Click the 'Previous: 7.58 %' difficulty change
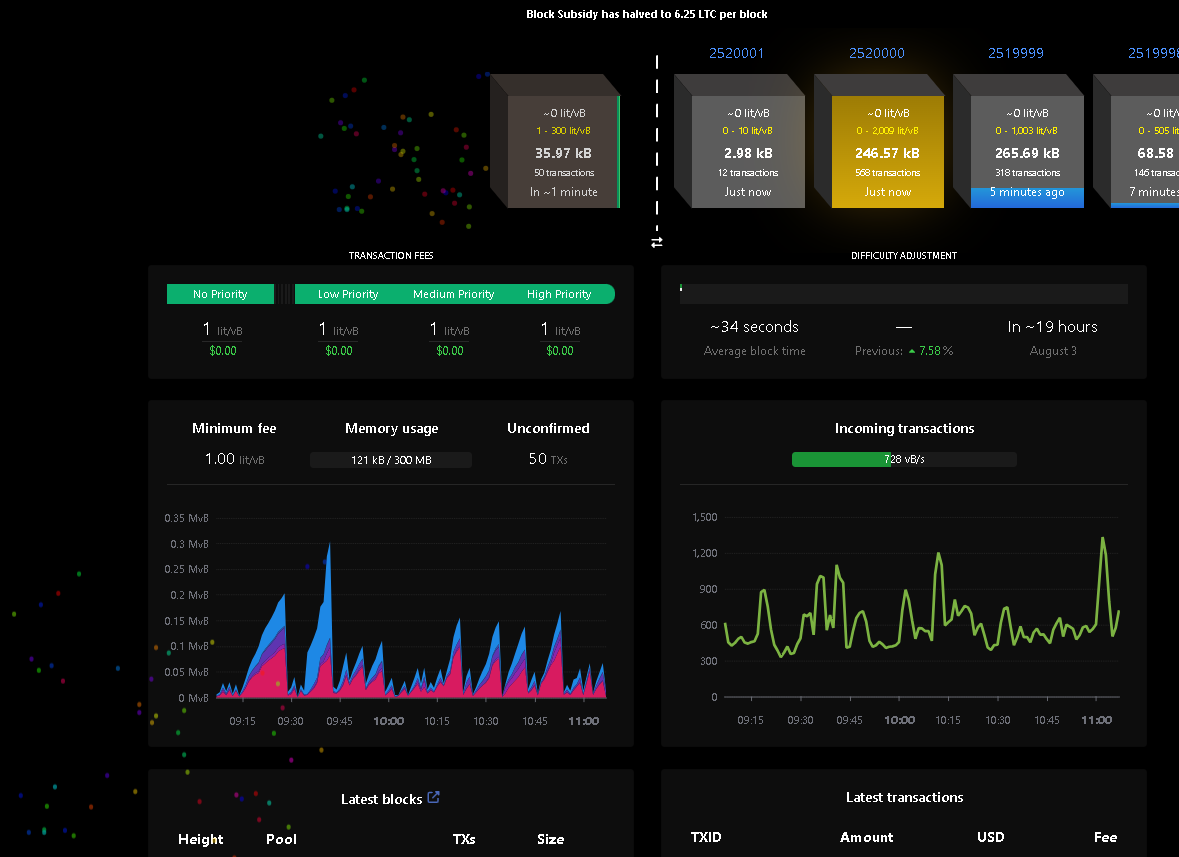Viewport: 1179px width, 857px height. pos(904,351)
